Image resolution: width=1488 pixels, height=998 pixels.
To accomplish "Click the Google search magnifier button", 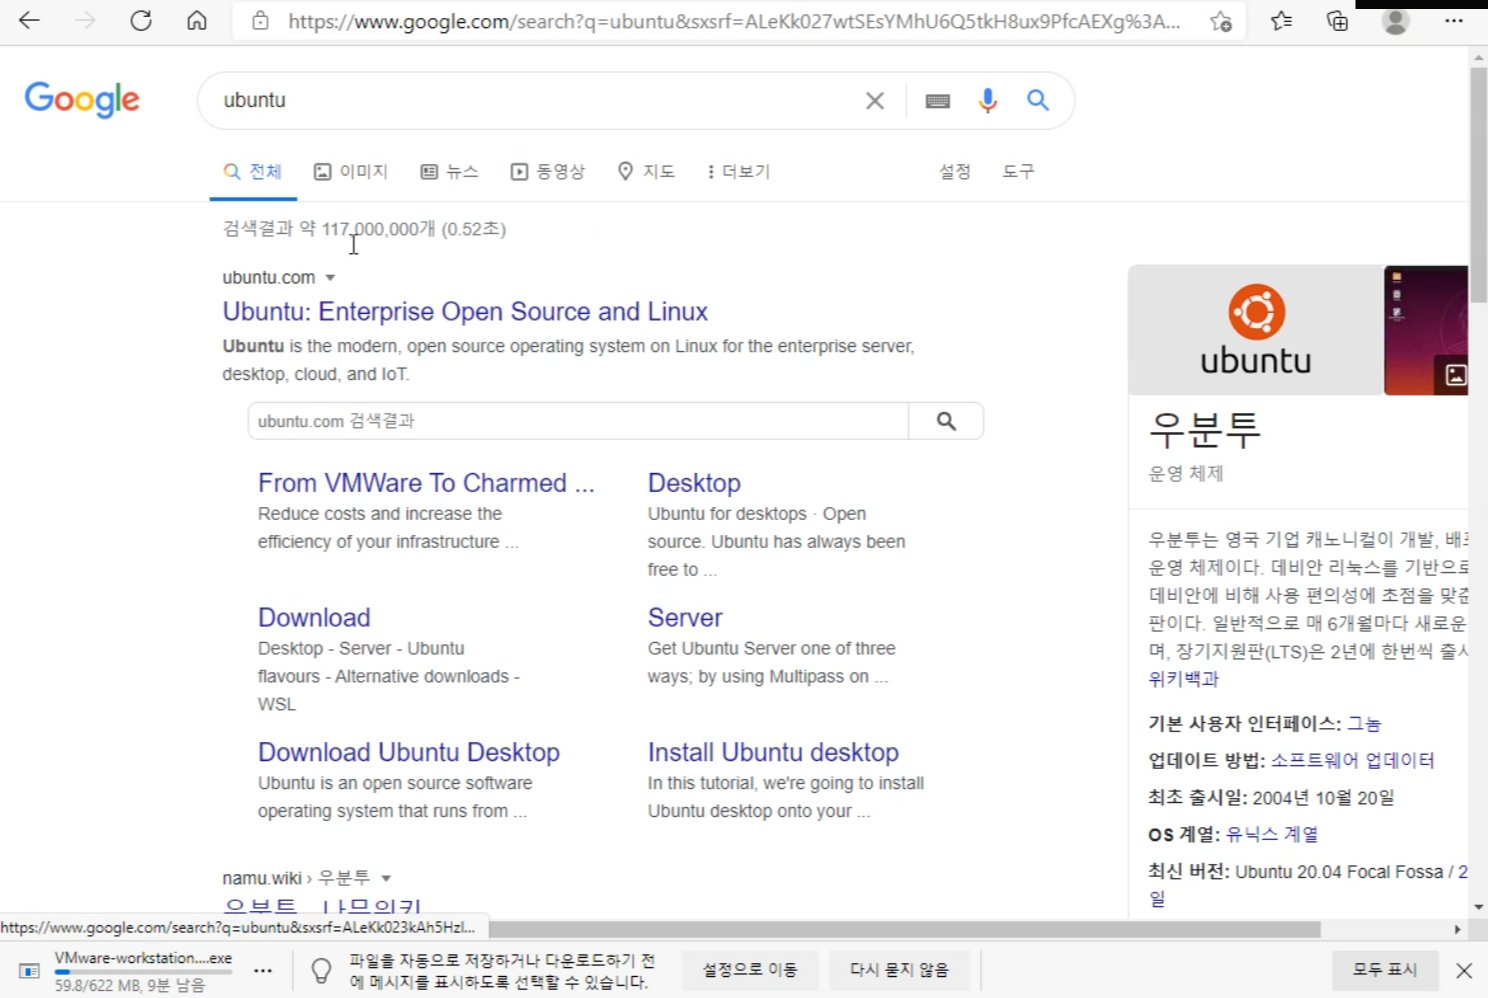I will [x=1038, y=100].
